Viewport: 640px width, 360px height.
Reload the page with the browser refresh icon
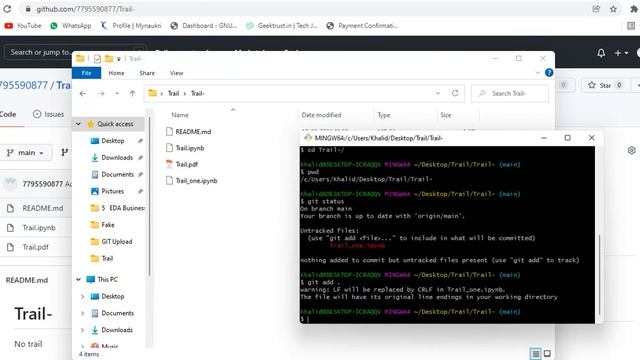click(7, 9)
